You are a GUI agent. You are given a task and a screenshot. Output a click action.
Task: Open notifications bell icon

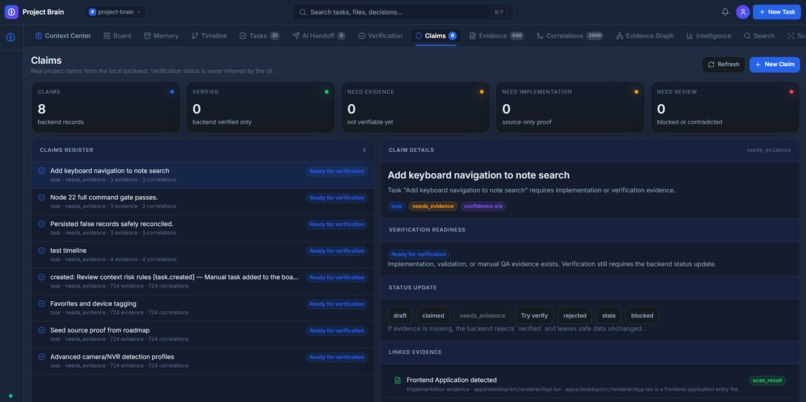pos(725,12)
